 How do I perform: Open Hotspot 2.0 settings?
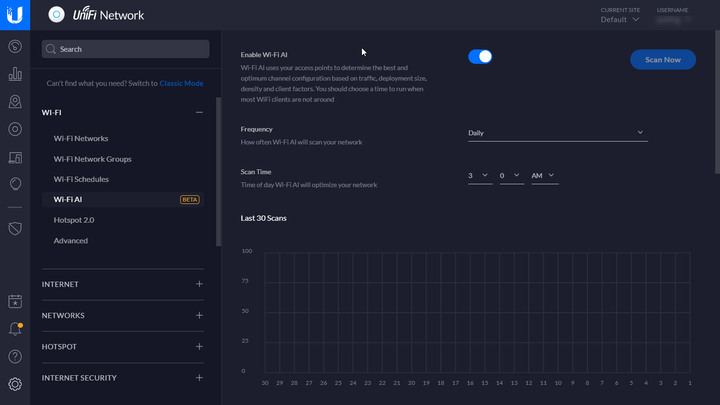73,220
